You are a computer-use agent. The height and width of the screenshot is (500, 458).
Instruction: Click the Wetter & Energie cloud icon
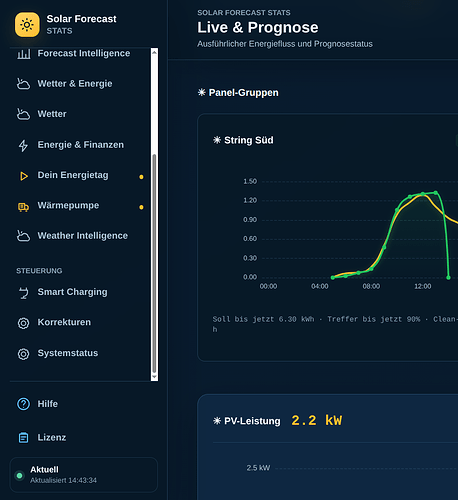click(23, 84)
